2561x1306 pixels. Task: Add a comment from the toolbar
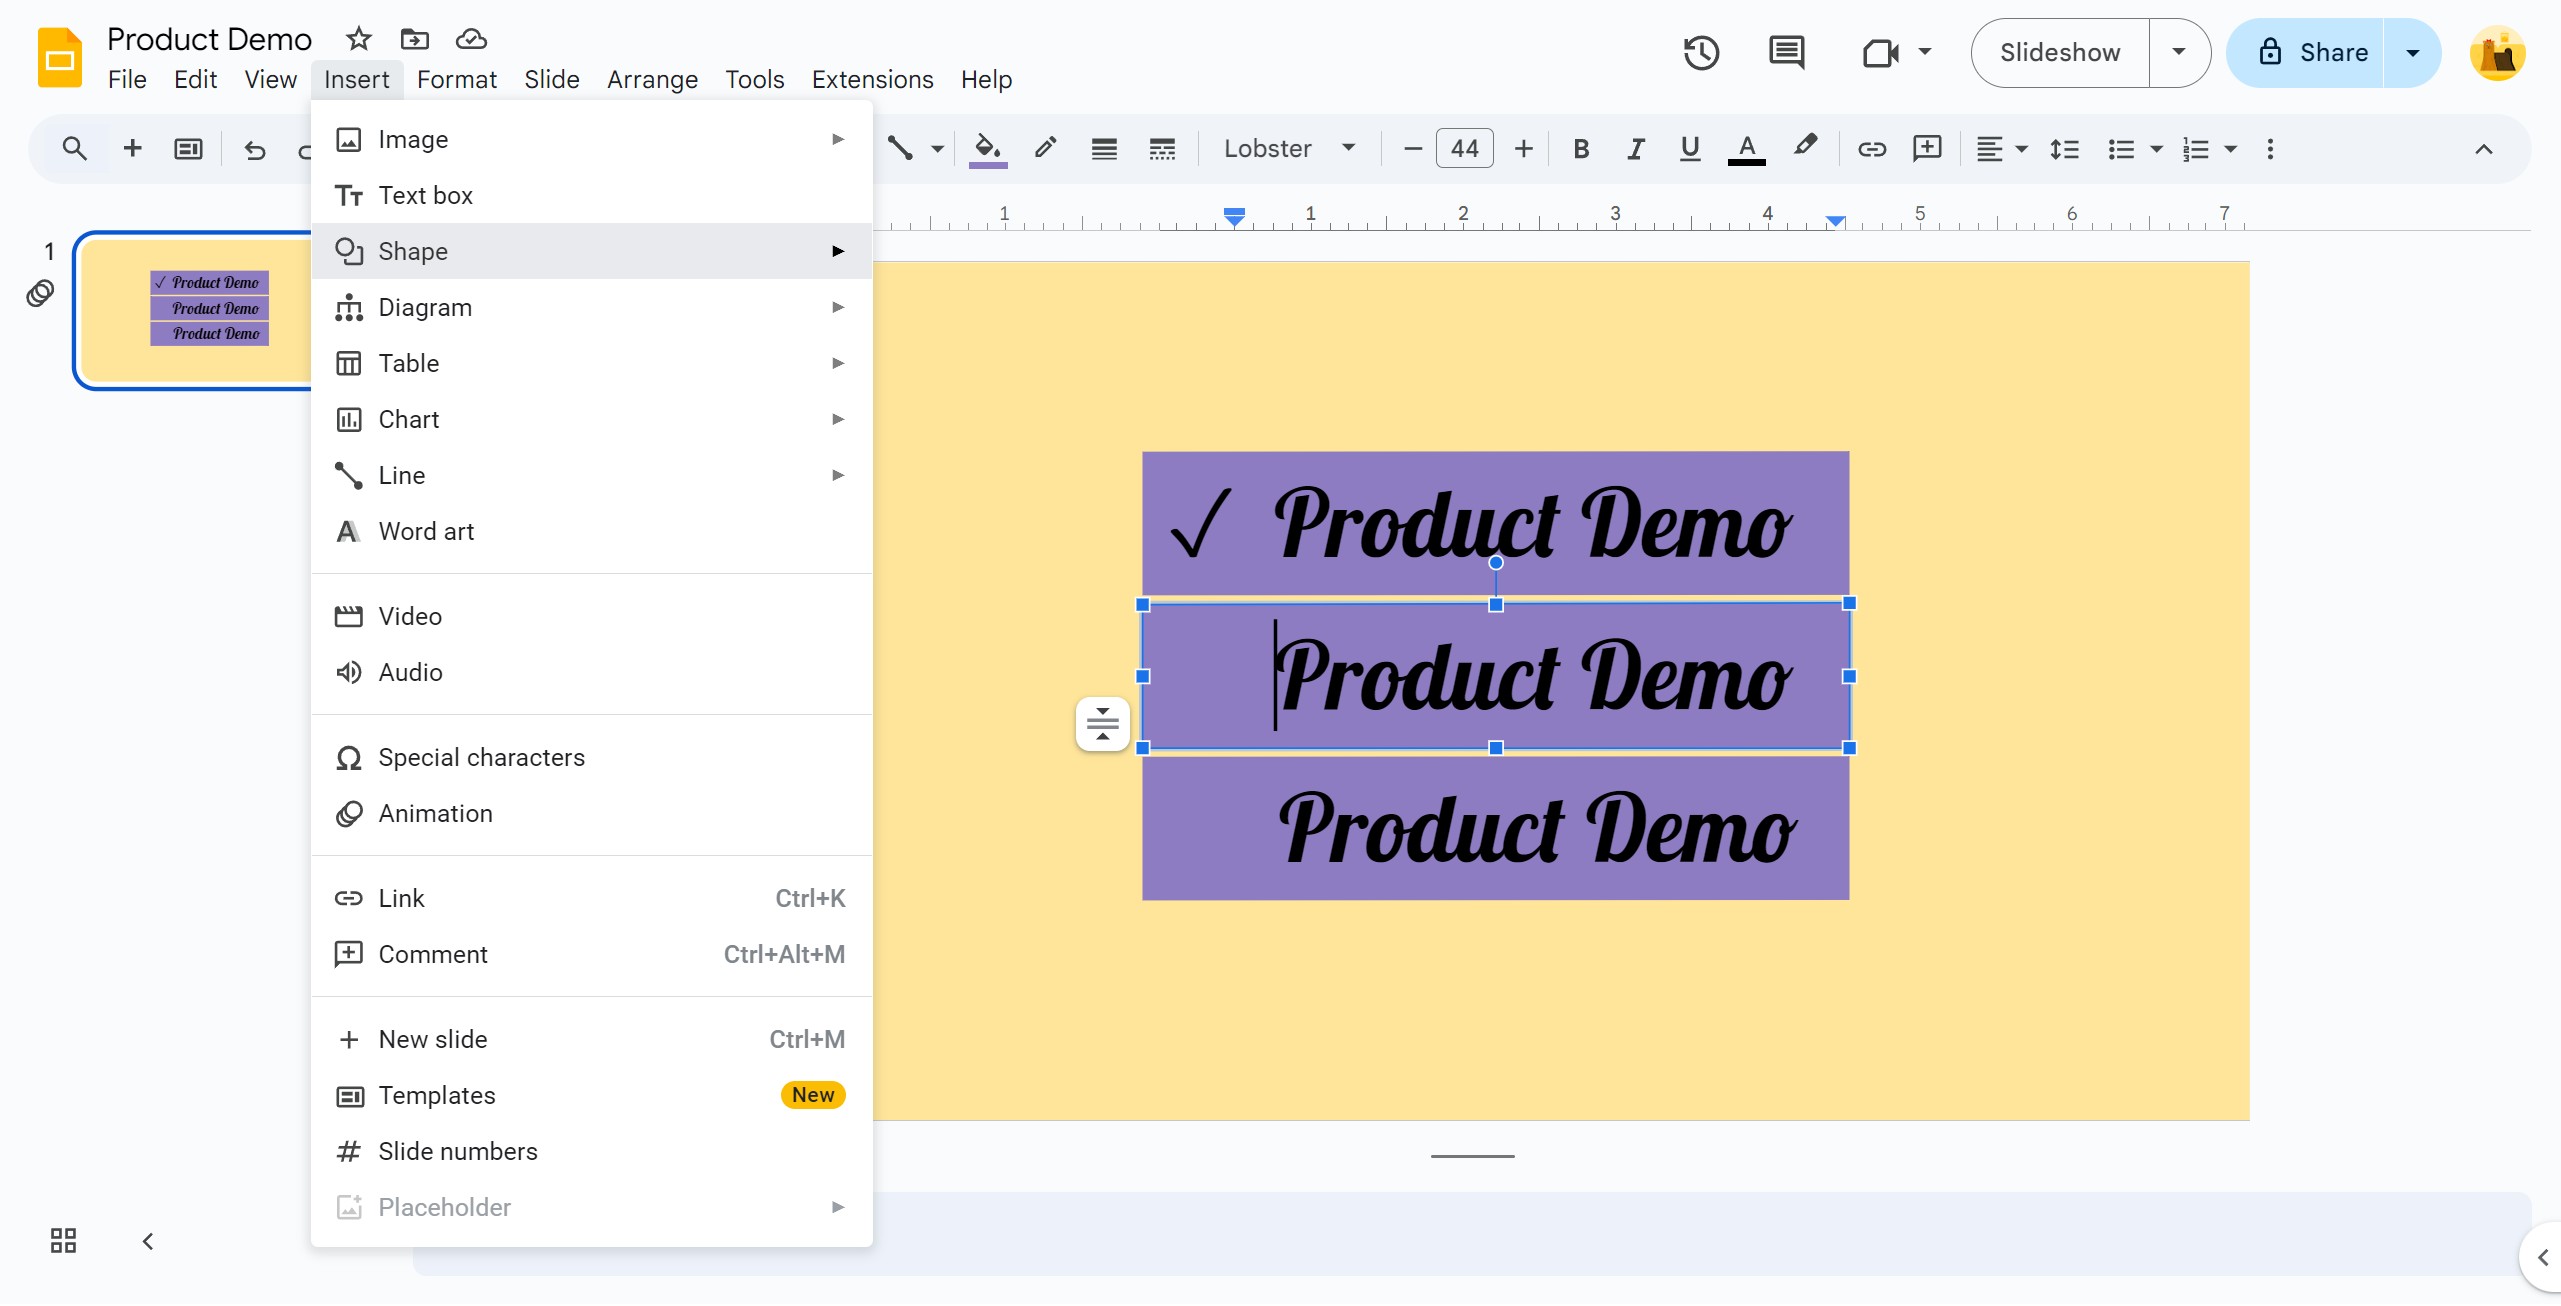click(x=1927, y=149)
